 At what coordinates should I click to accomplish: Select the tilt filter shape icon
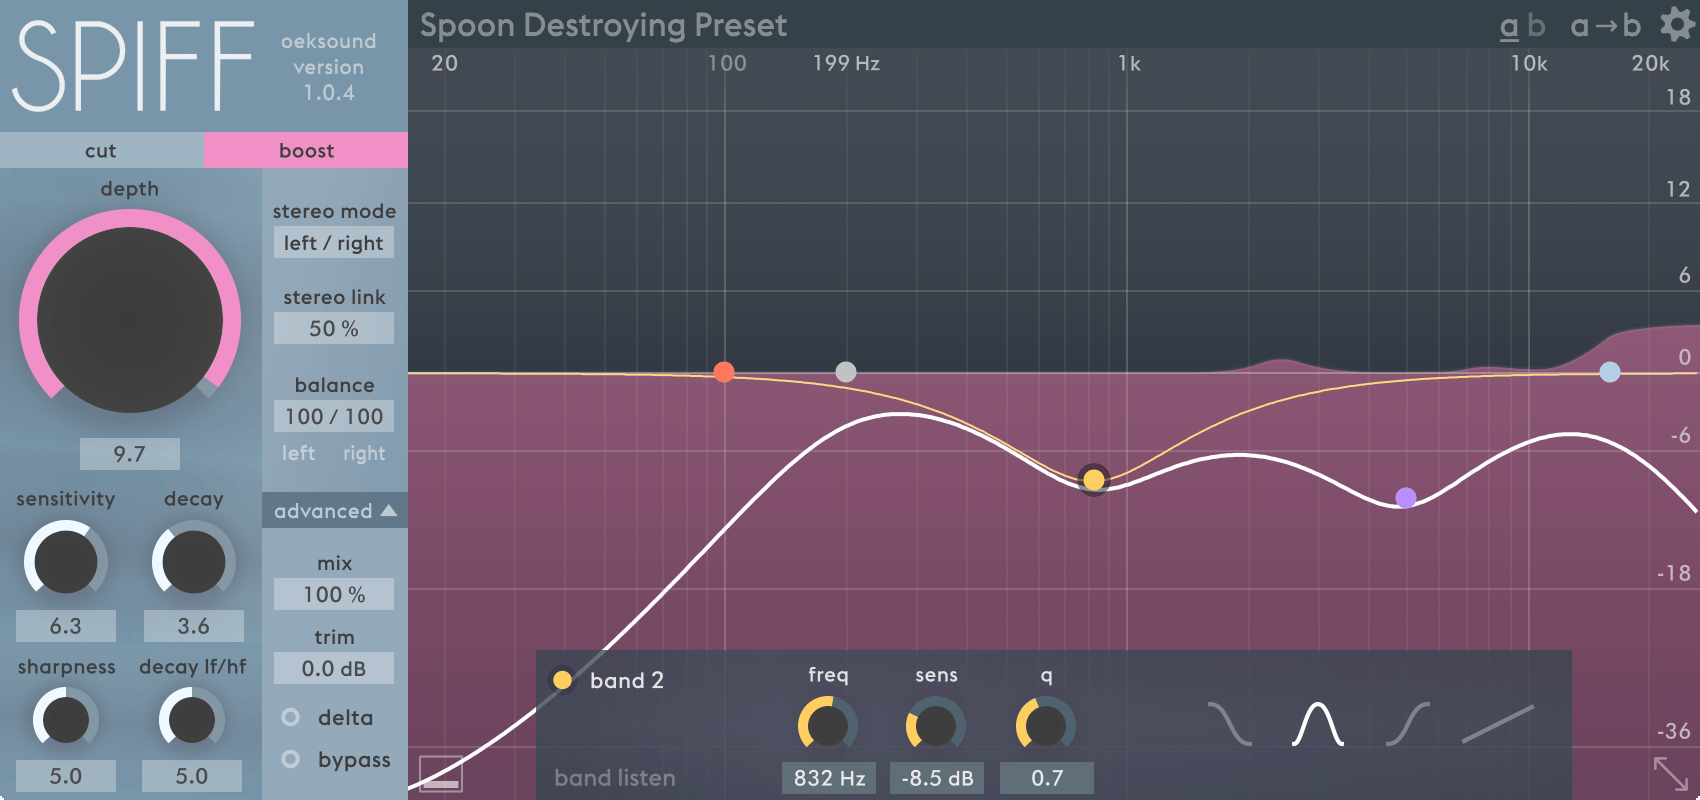click(x=1497, y=724)
